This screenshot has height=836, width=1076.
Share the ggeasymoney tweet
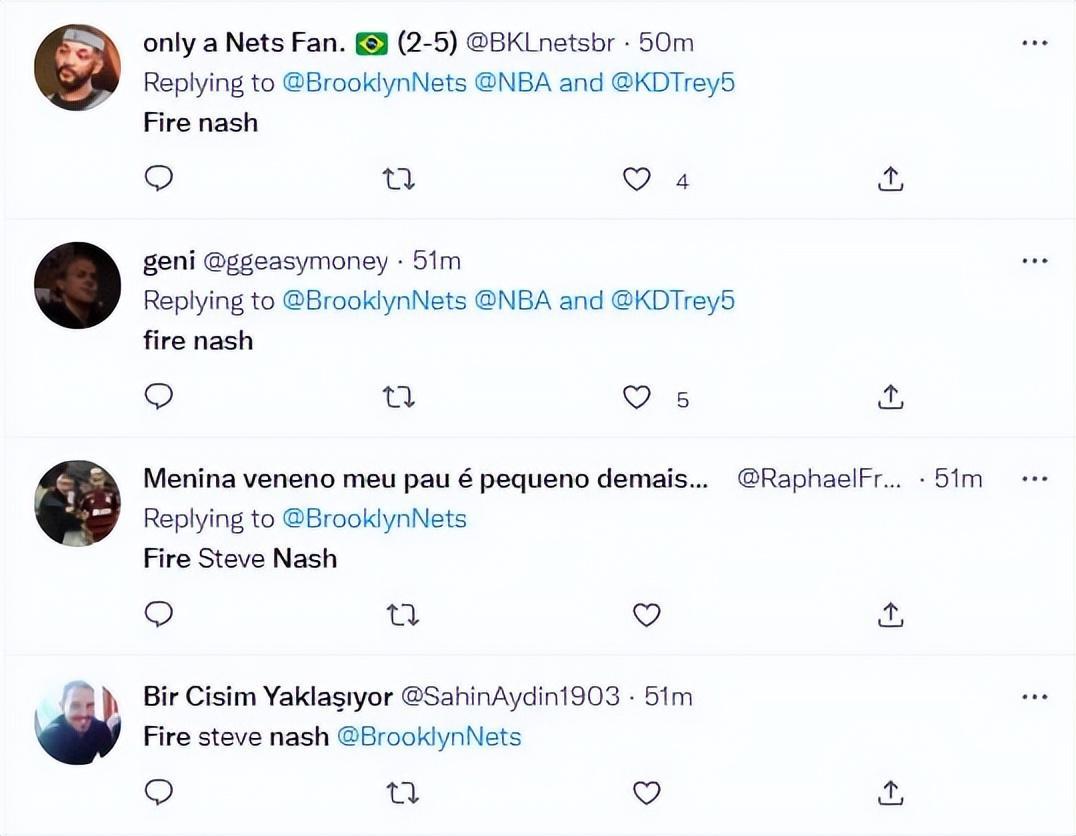tap(890, 397)
